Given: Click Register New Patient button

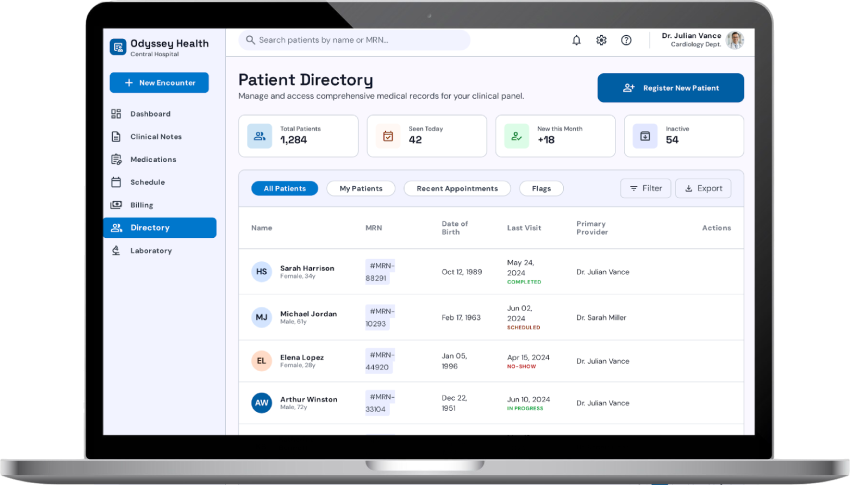Looking at the screenshot, I should pos(671,88).
